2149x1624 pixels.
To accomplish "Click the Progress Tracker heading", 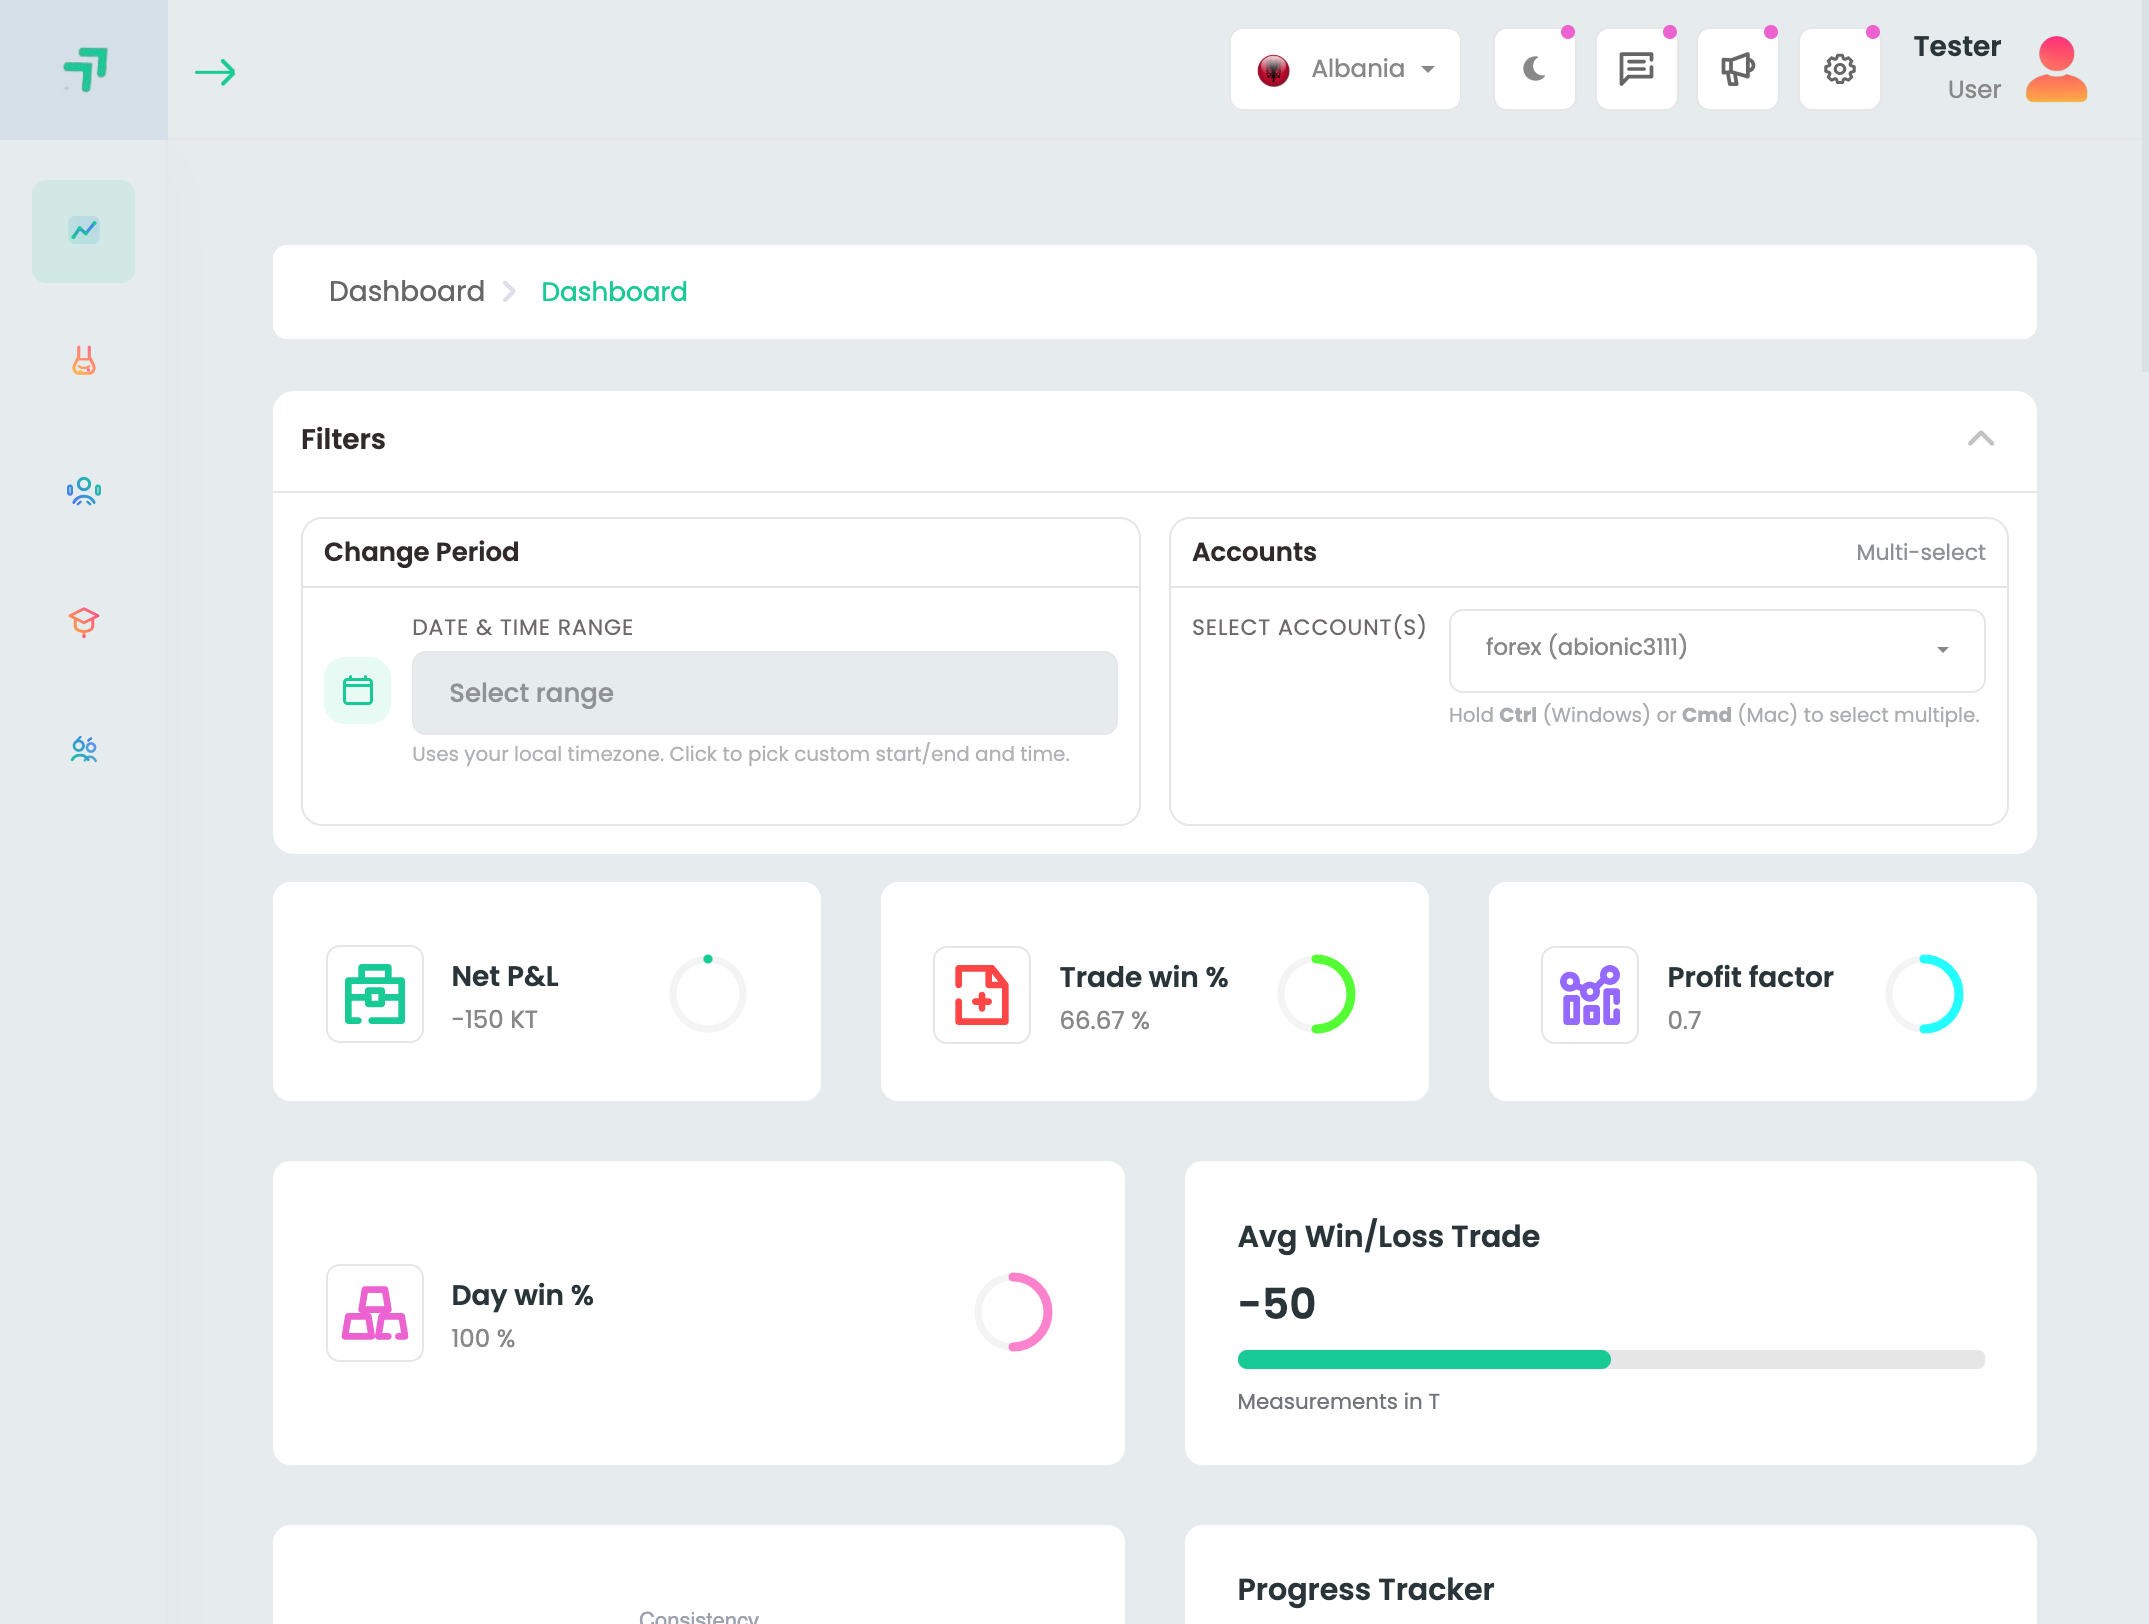I will click(1365, 1589).
